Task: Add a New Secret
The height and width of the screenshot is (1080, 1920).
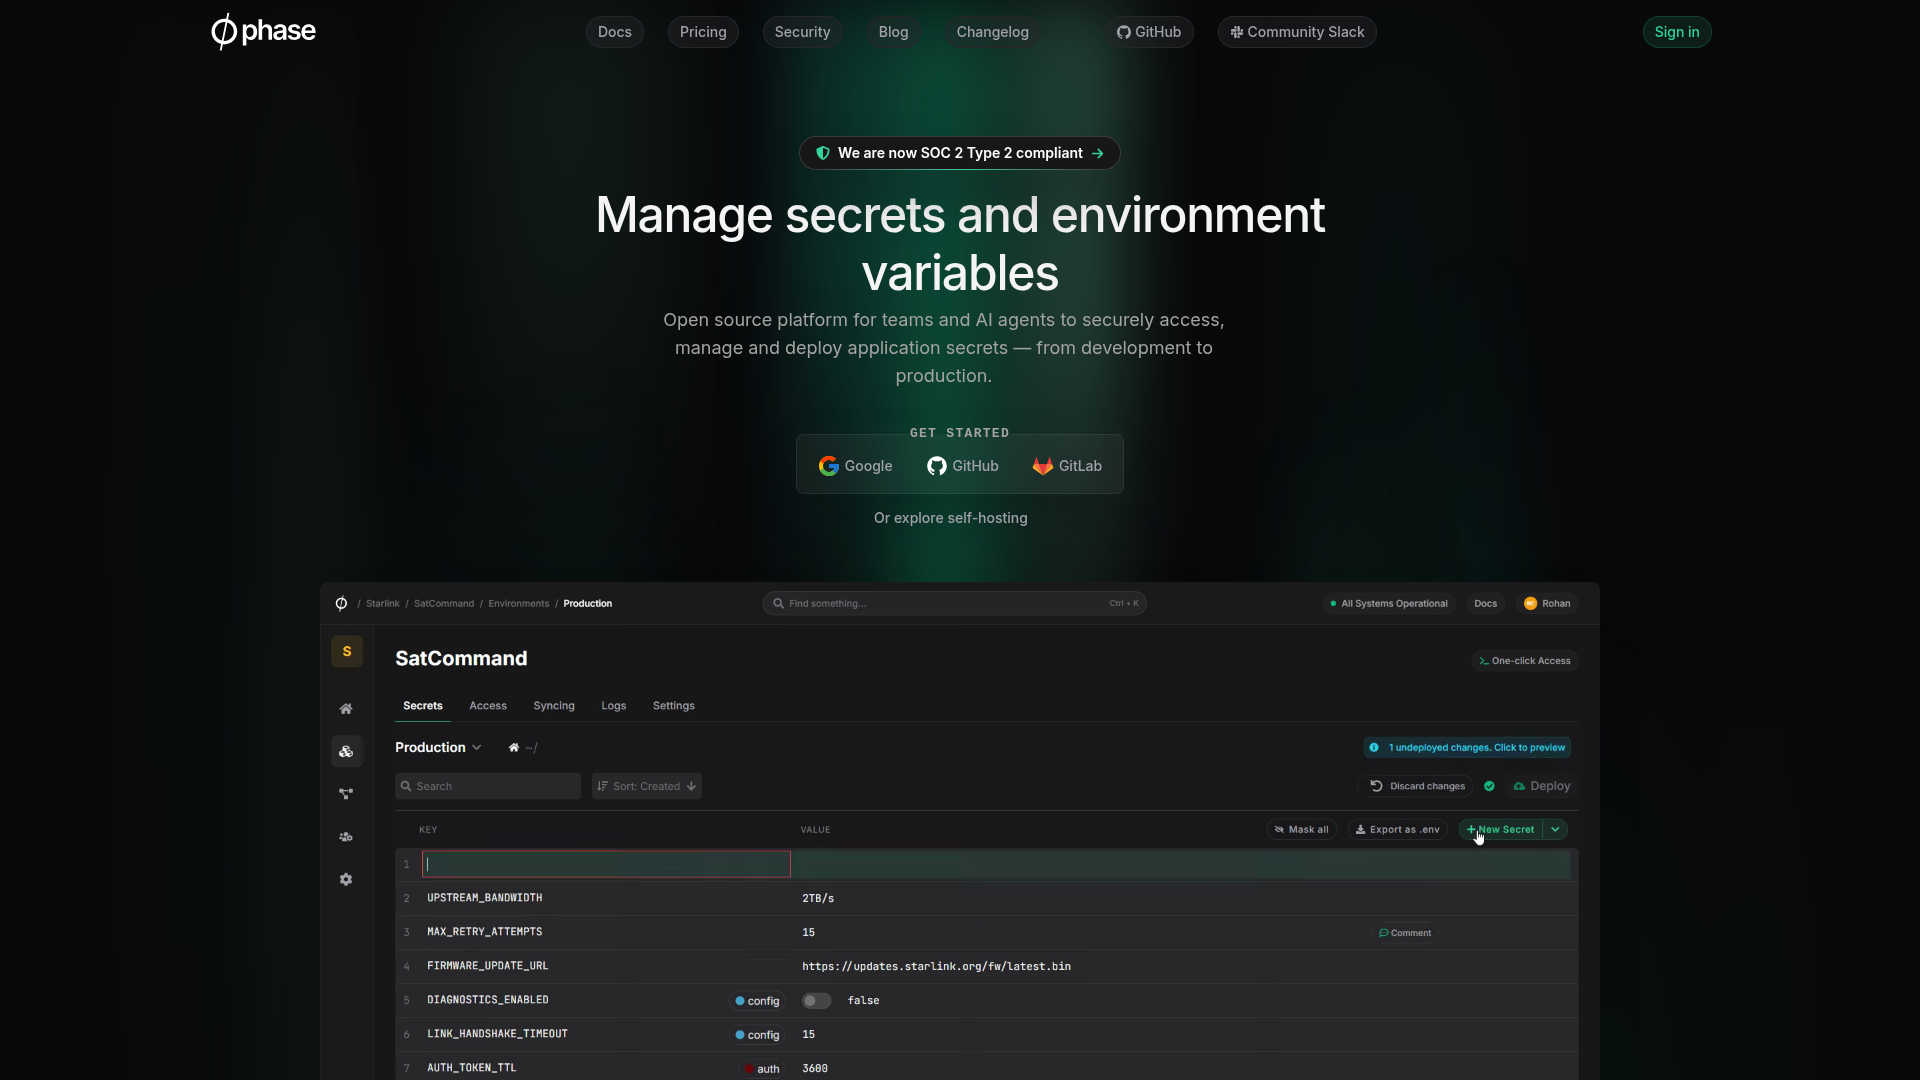Action: [1501, 830]
